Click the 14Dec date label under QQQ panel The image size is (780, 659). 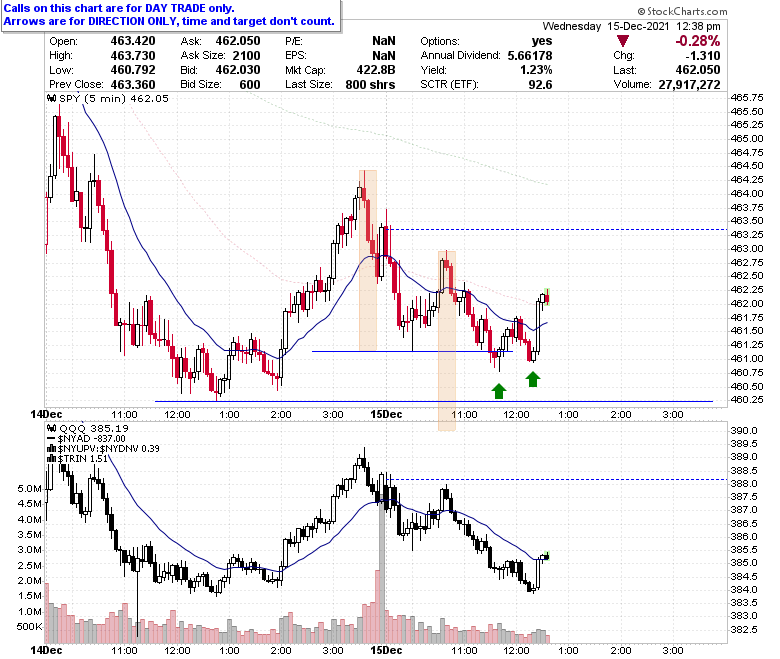pos(46,651)
